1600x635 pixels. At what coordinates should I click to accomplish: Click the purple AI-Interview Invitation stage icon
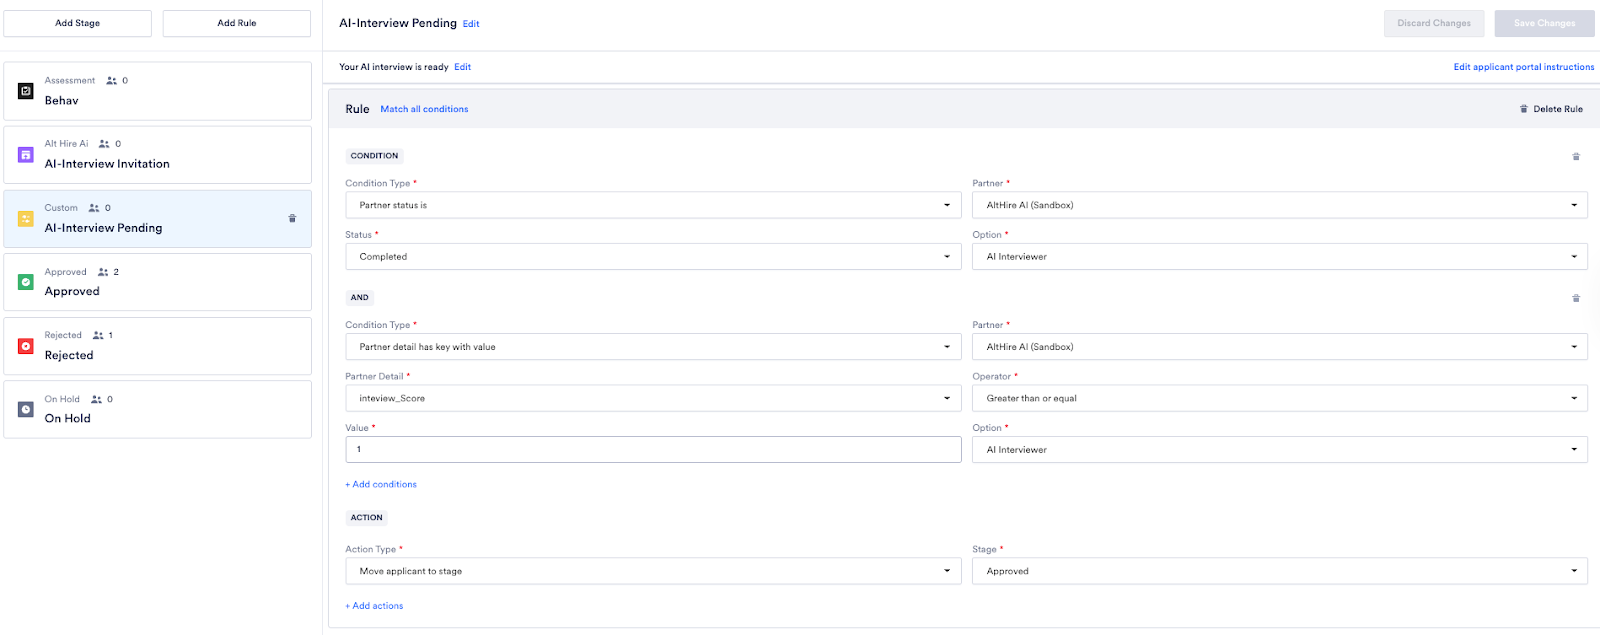click(26, 155)
